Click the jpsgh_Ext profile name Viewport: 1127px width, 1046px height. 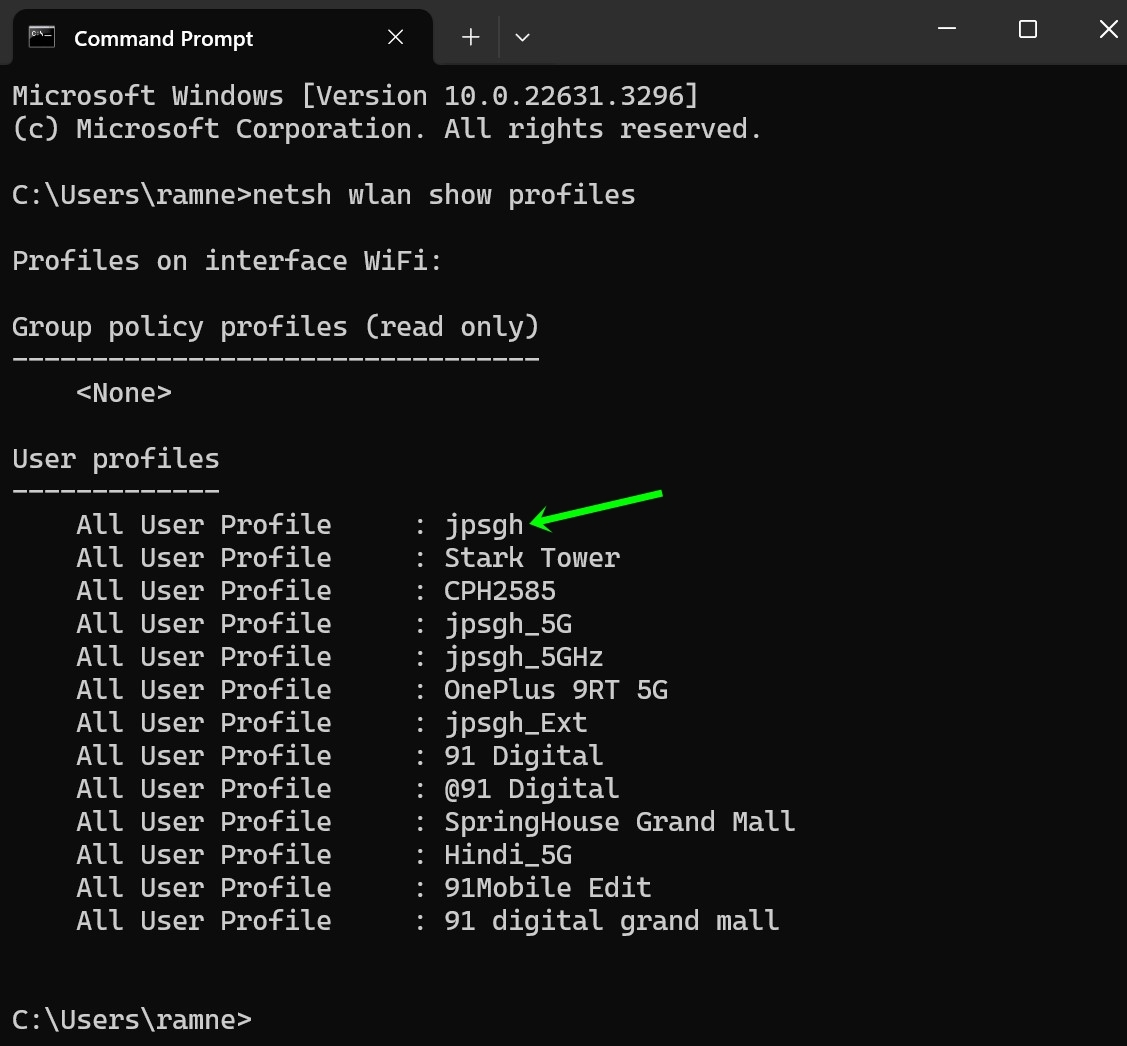(516, 722)
